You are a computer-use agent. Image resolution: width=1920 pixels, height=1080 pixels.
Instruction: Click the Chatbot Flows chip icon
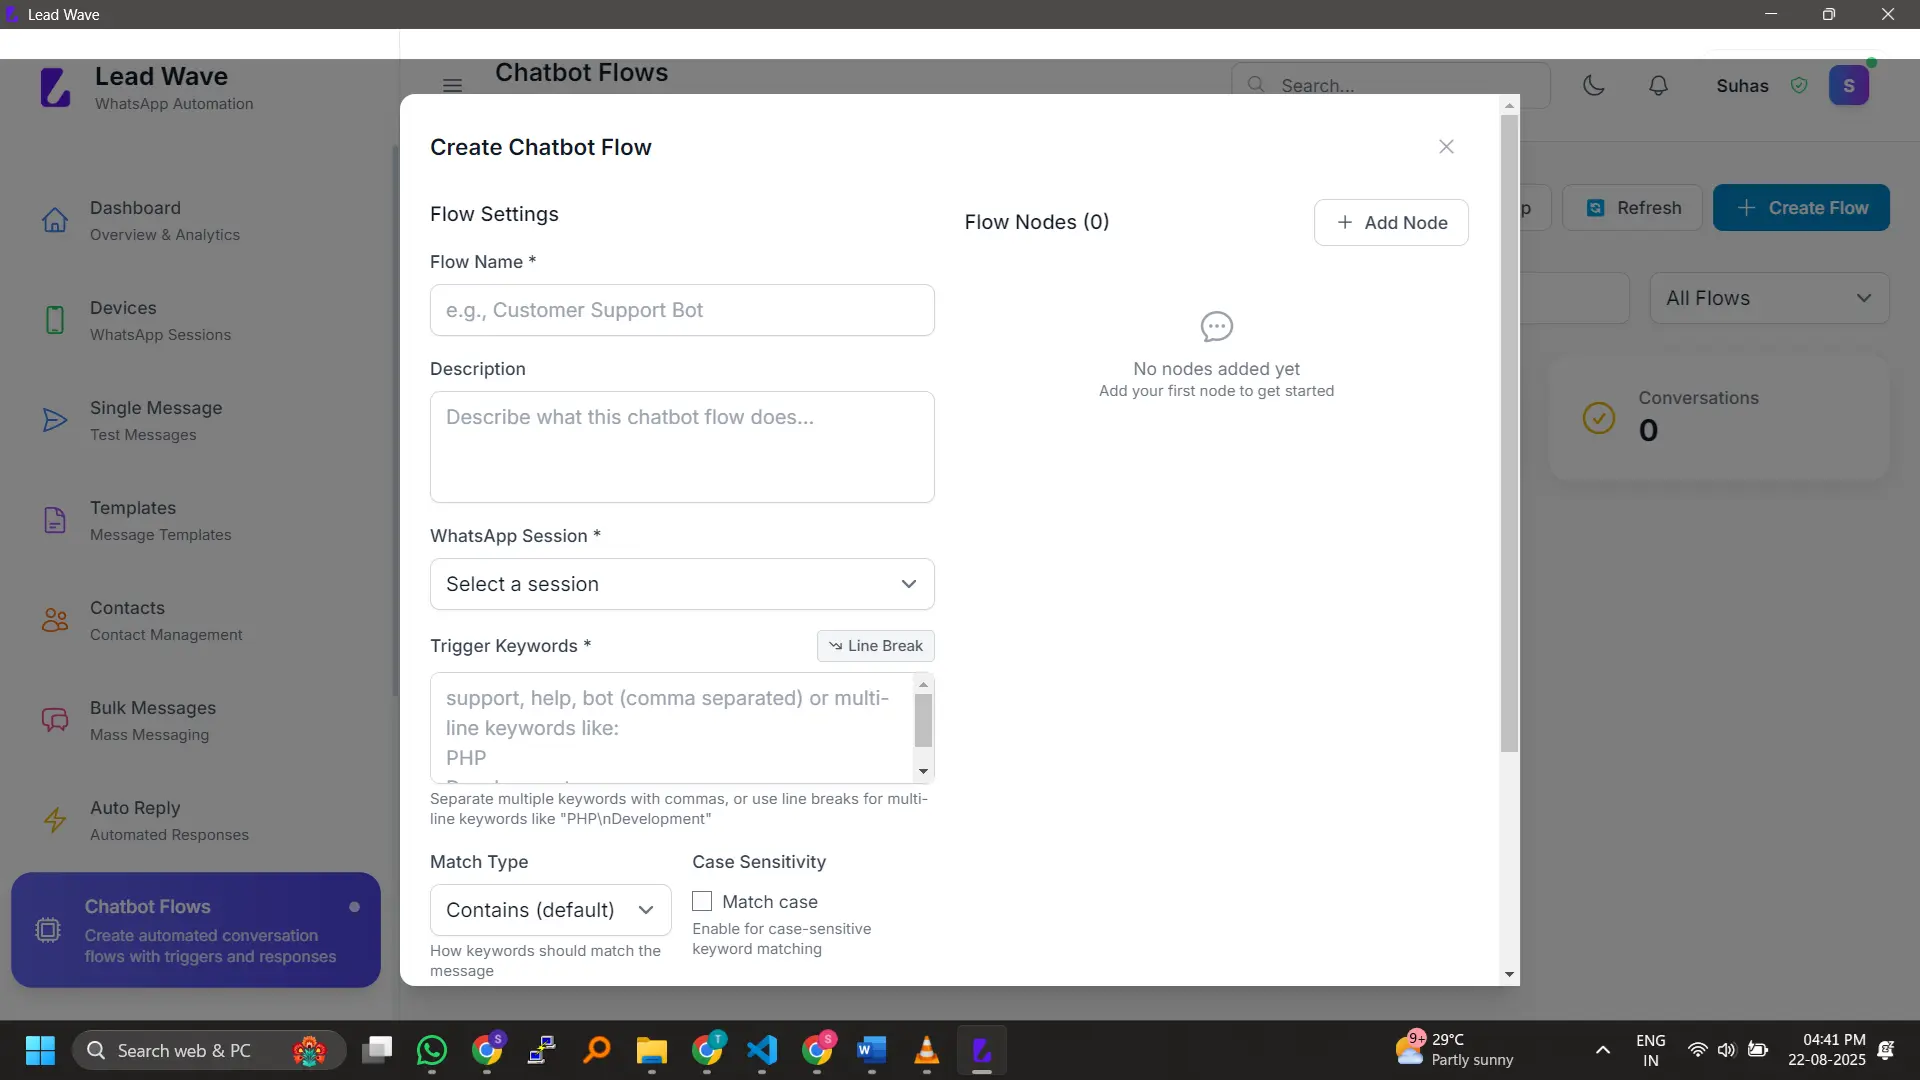click(x=47, y=930)
